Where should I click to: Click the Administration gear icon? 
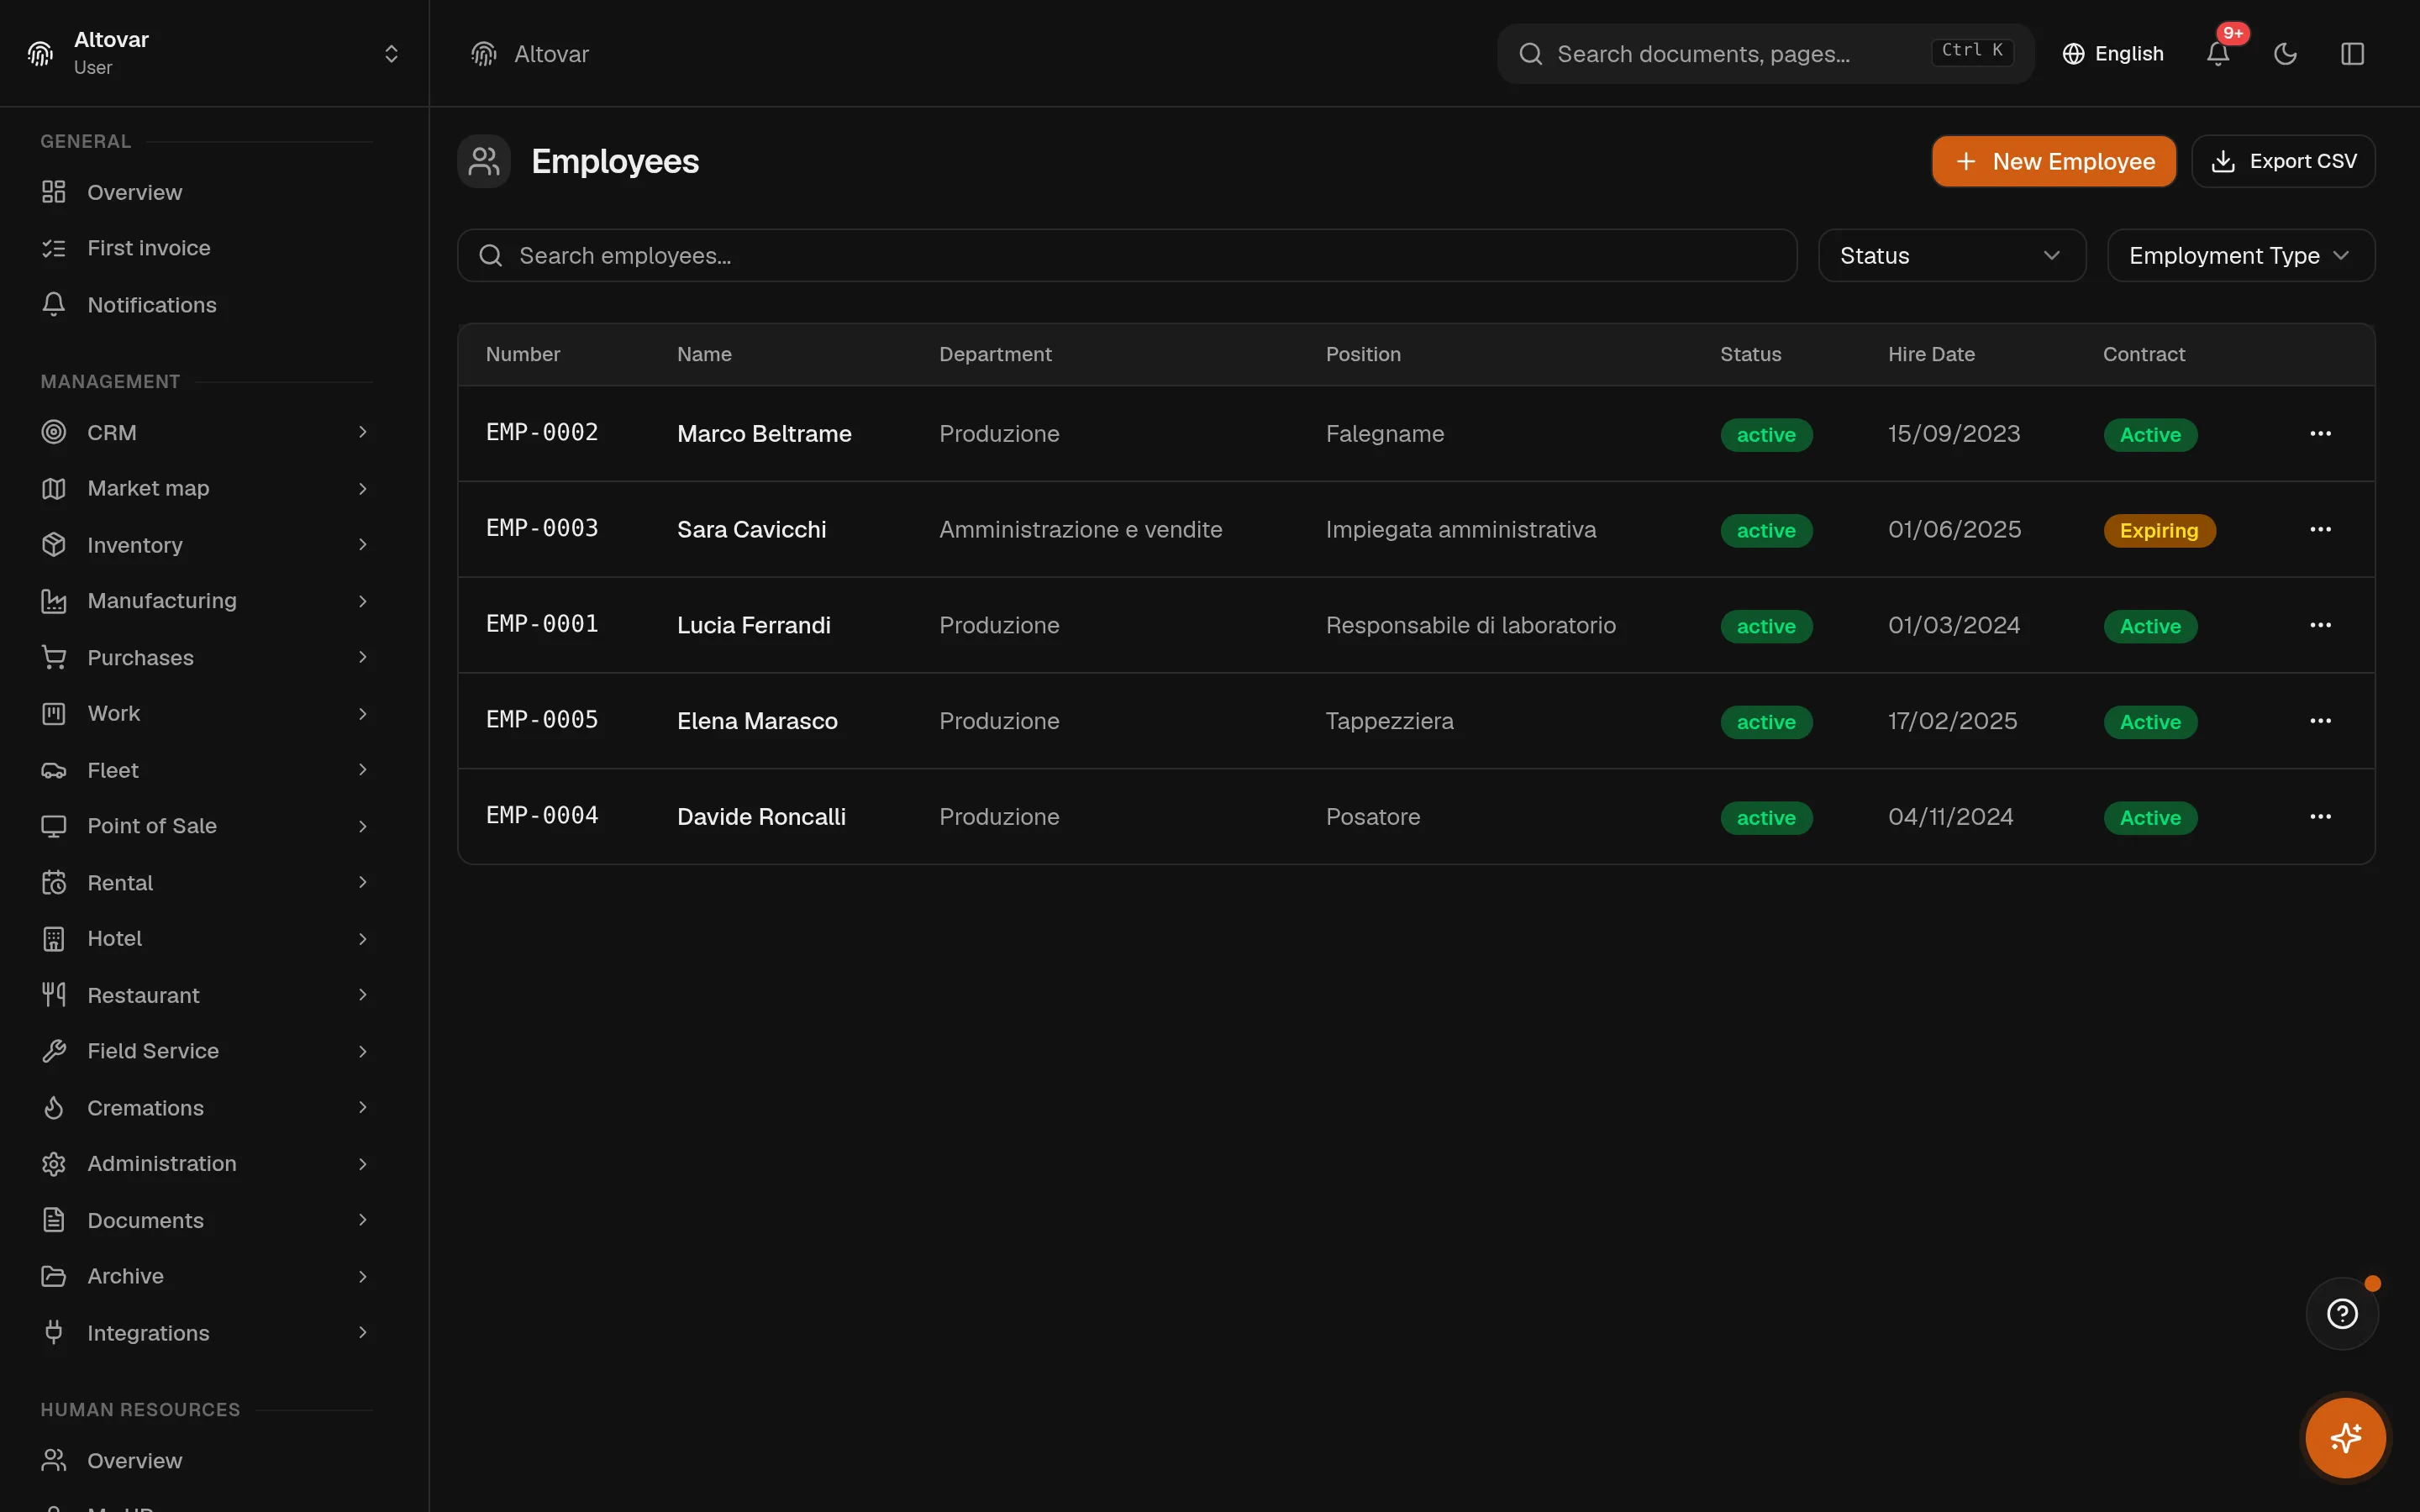click(54, 1163)
